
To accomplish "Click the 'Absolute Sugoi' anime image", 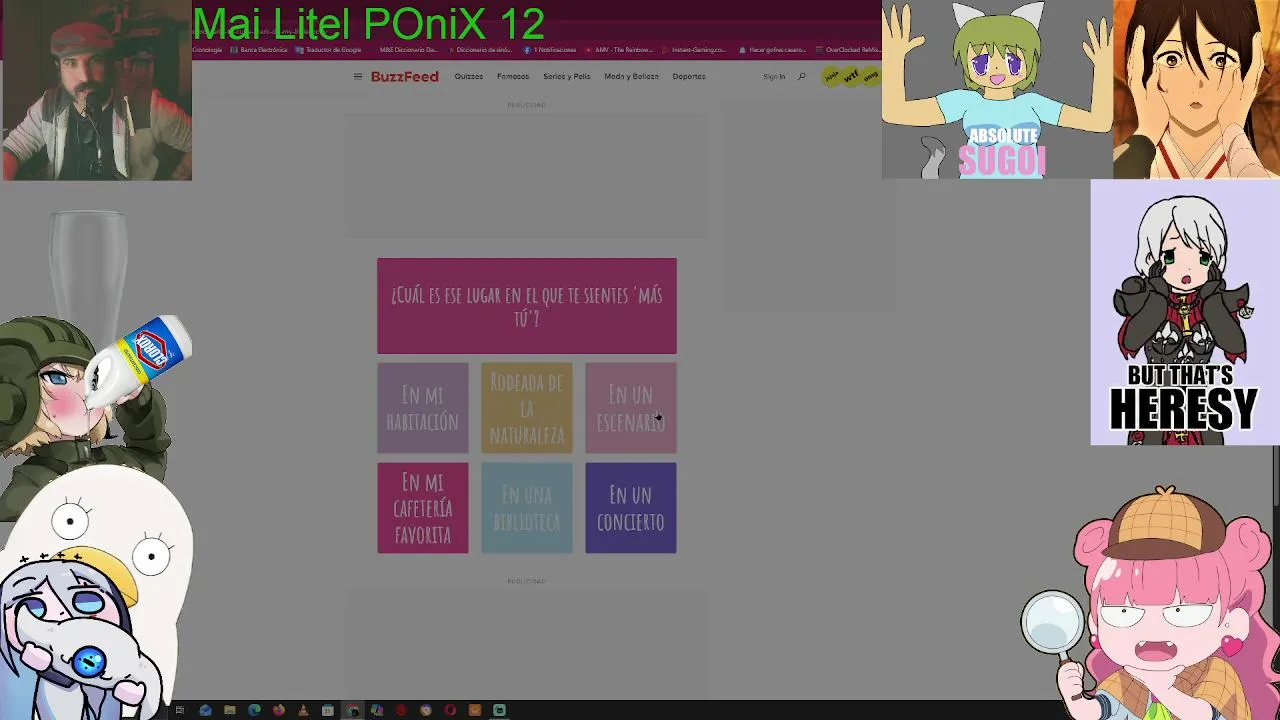I will click(997, 90).
